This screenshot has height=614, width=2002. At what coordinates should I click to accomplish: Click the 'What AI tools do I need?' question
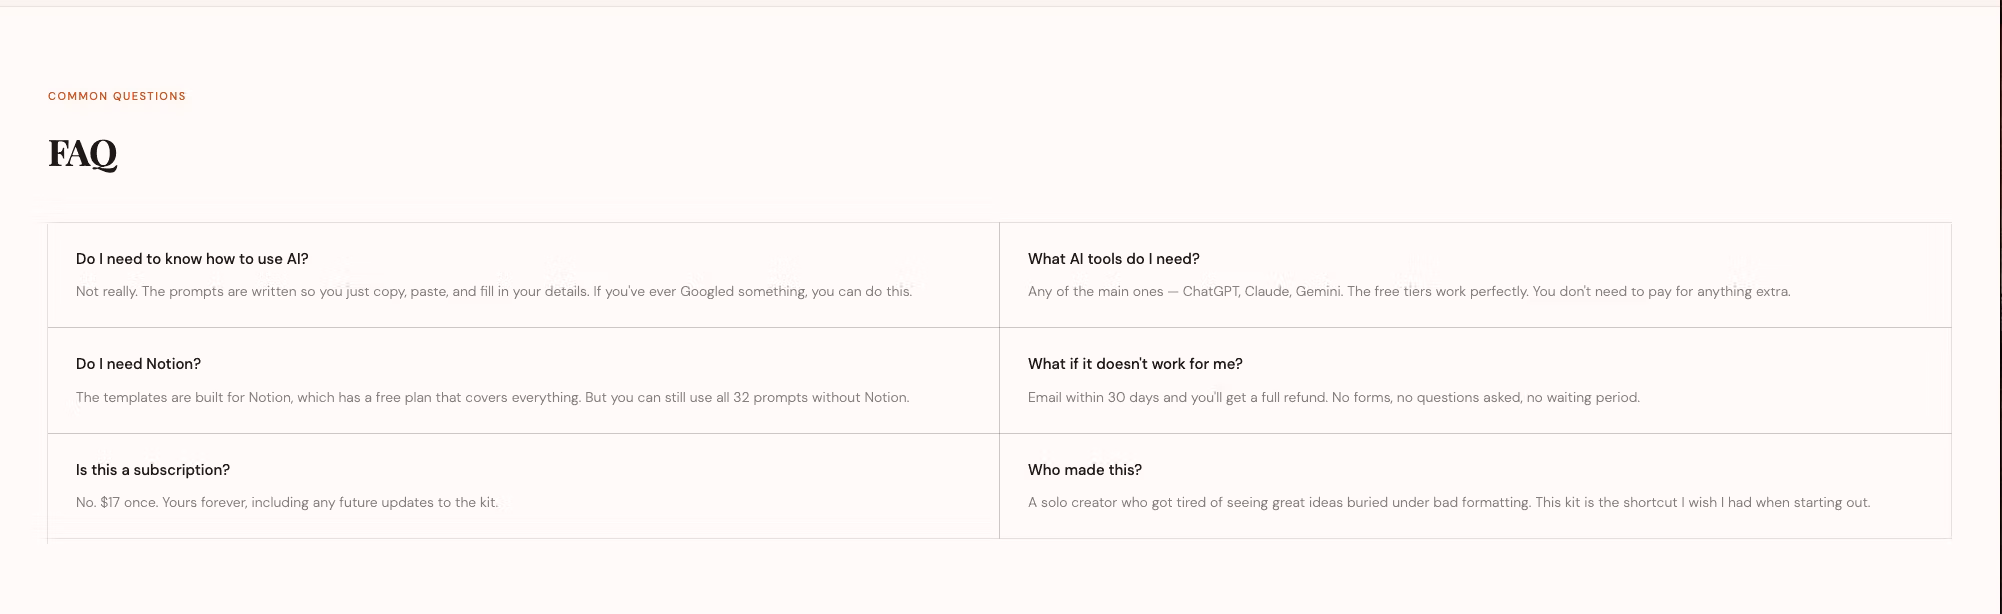coord(1113,259)
